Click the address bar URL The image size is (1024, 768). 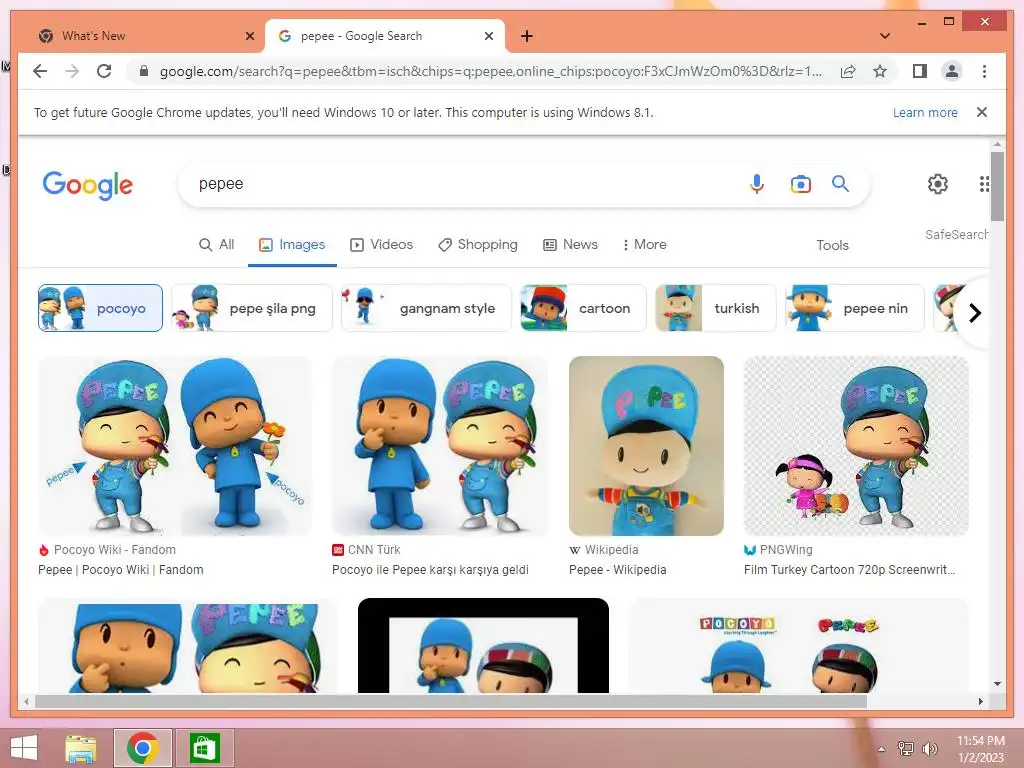coord(490,71)
